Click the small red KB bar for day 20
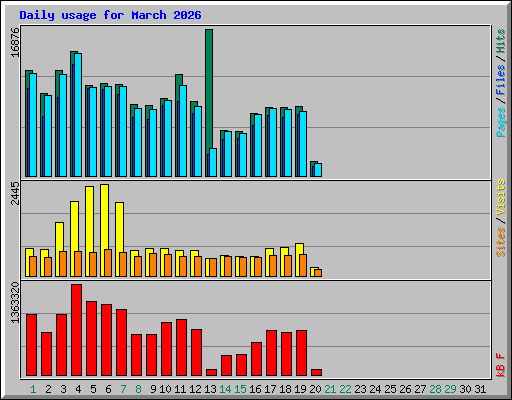Image resolution: width=512 pixels, height=400 pixels. click(x=316, y=373)
